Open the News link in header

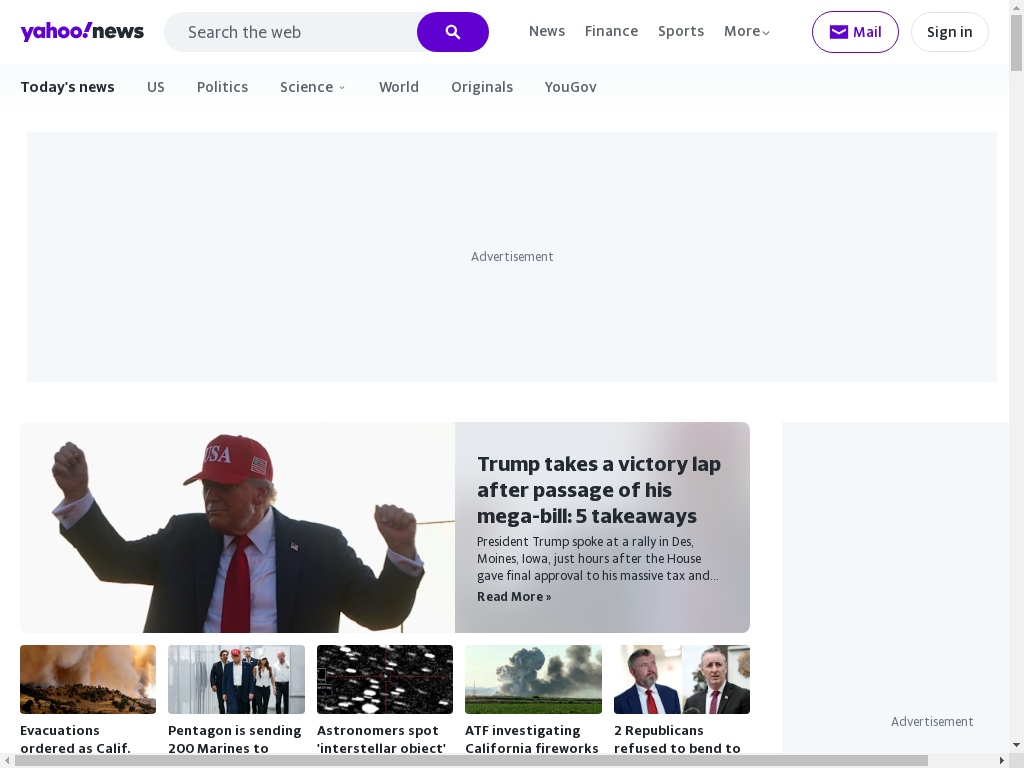tap(547, 31)
